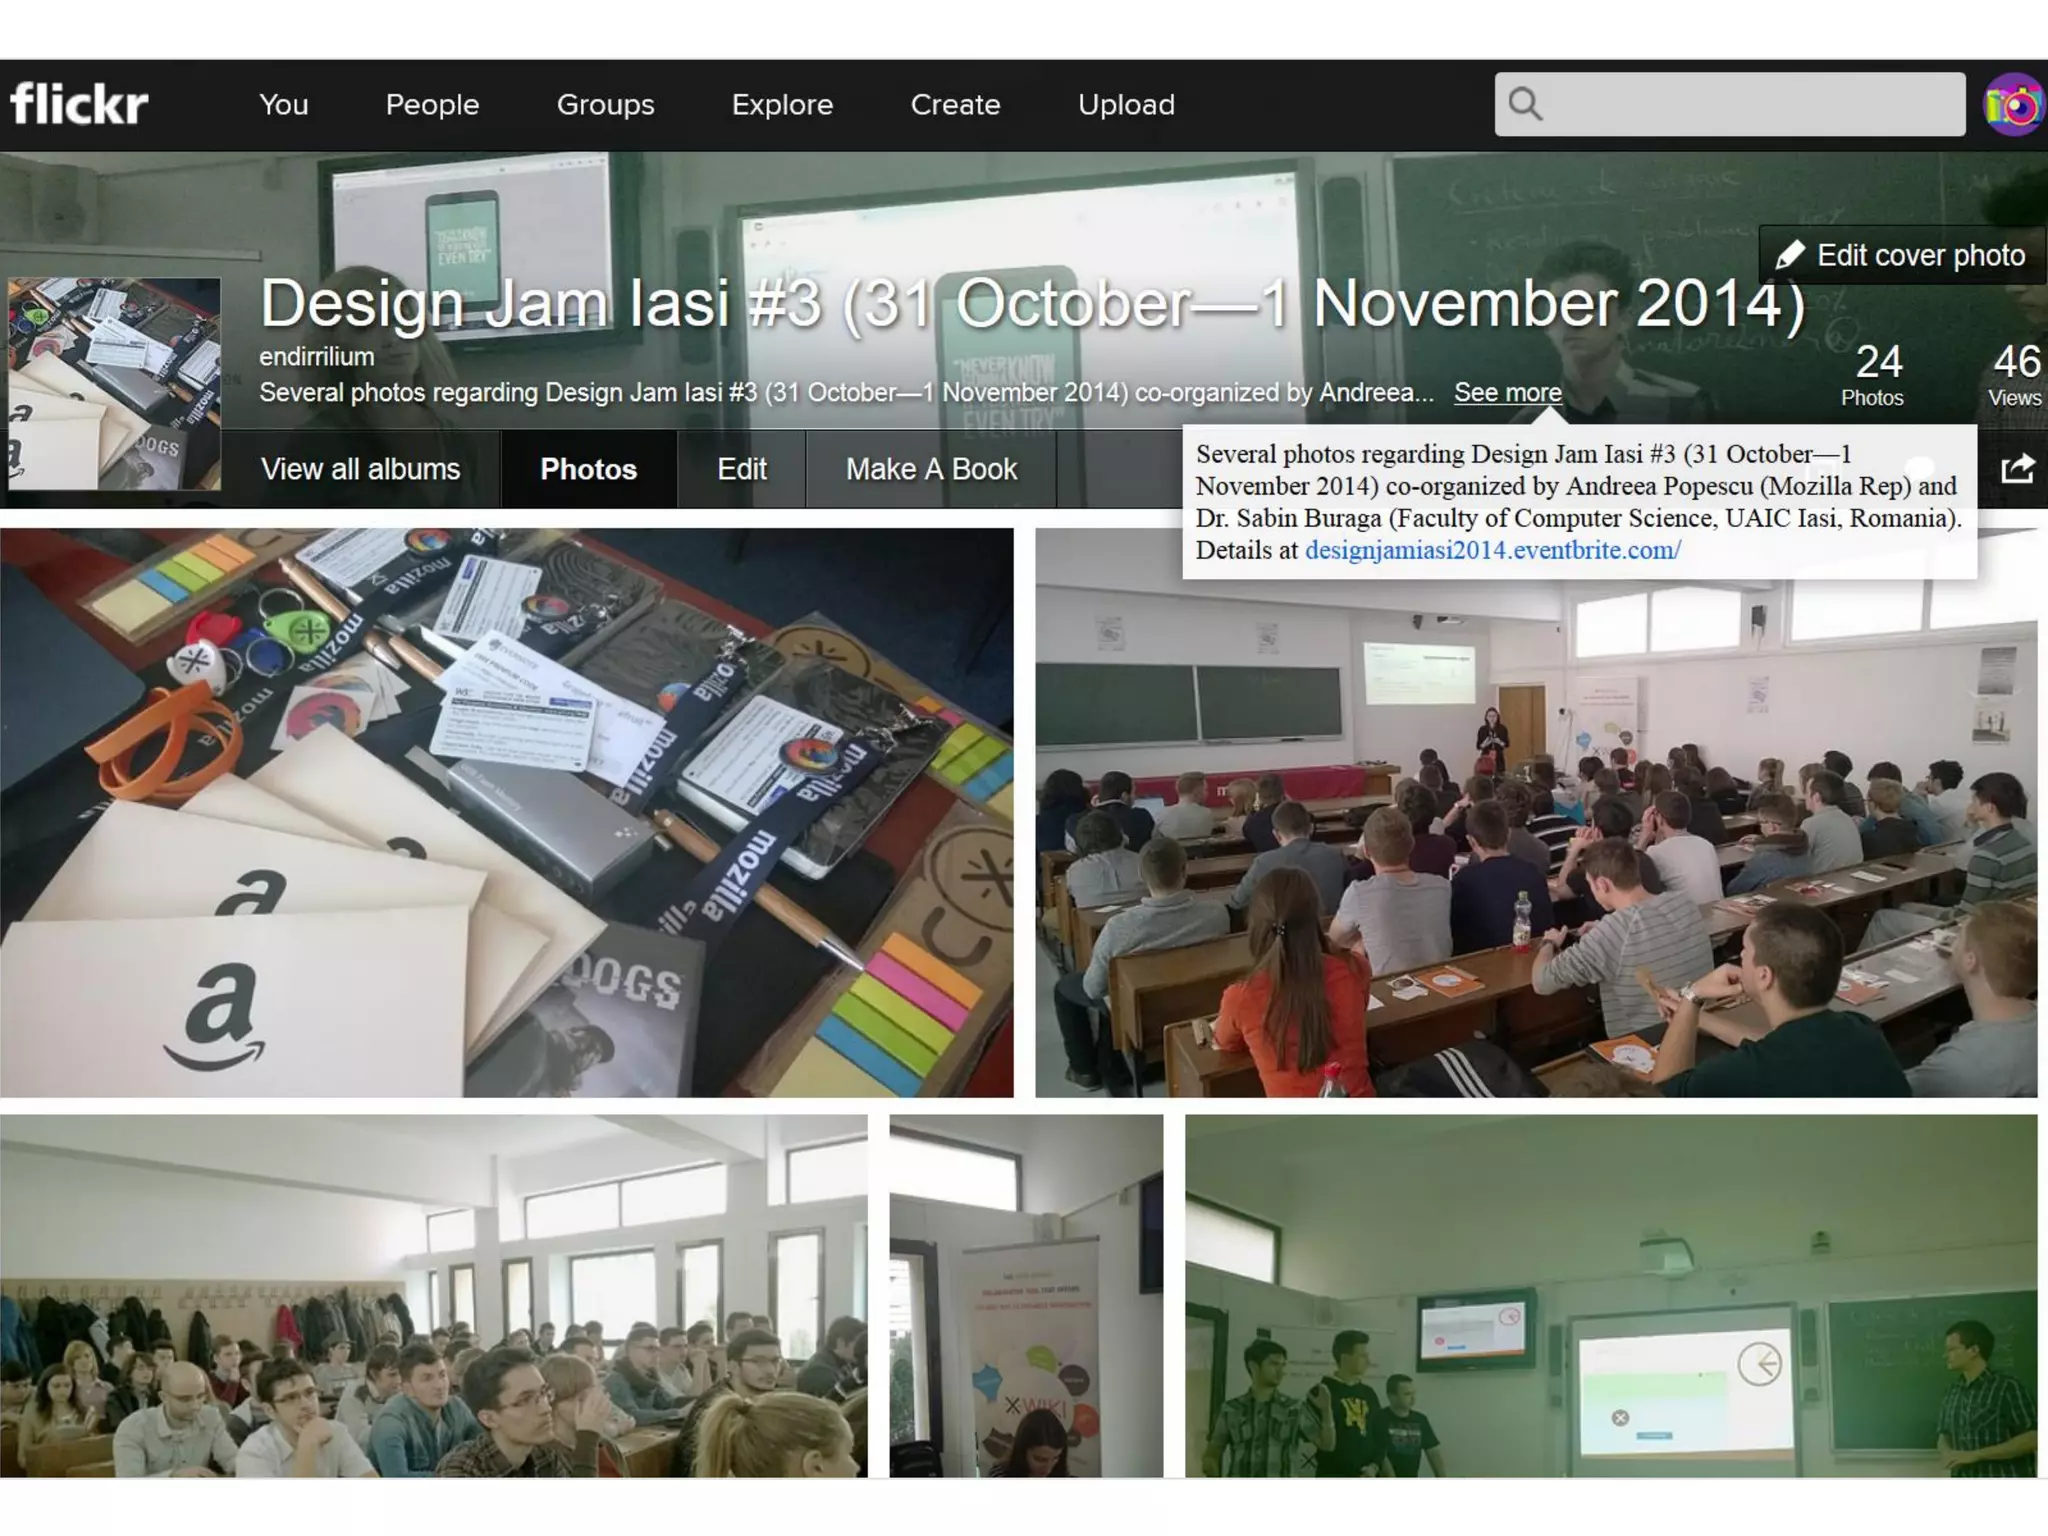Open the Groups menu
The image size is (2048, 1536).
pyautogui.click(x=605, y=105)
